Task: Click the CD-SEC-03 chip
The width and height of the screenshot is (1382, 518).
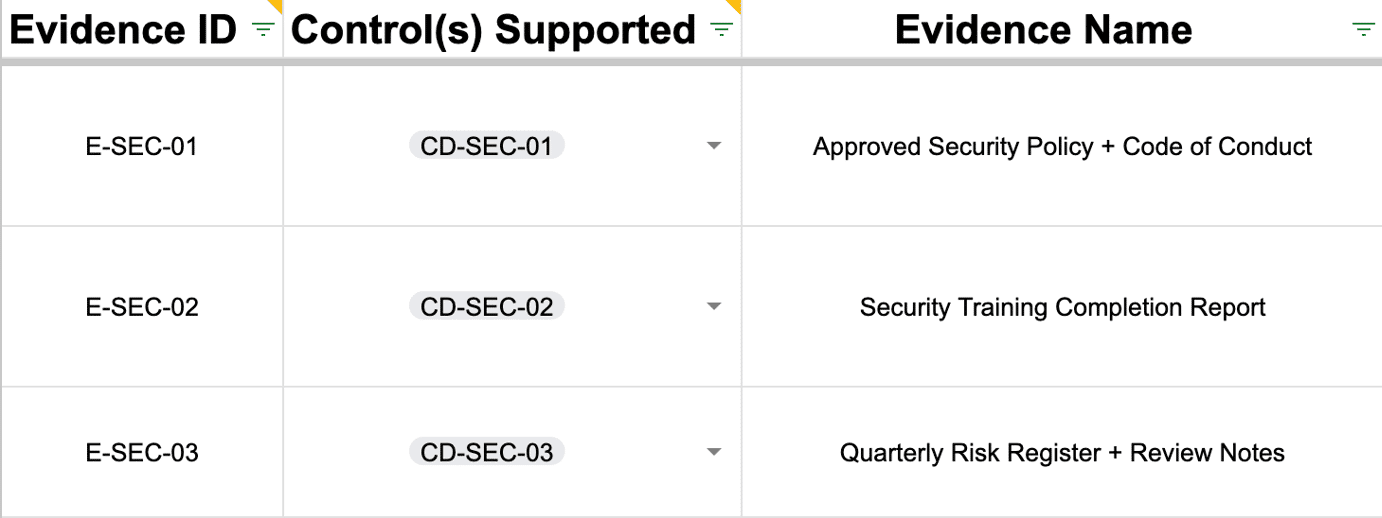Action: 486,452
